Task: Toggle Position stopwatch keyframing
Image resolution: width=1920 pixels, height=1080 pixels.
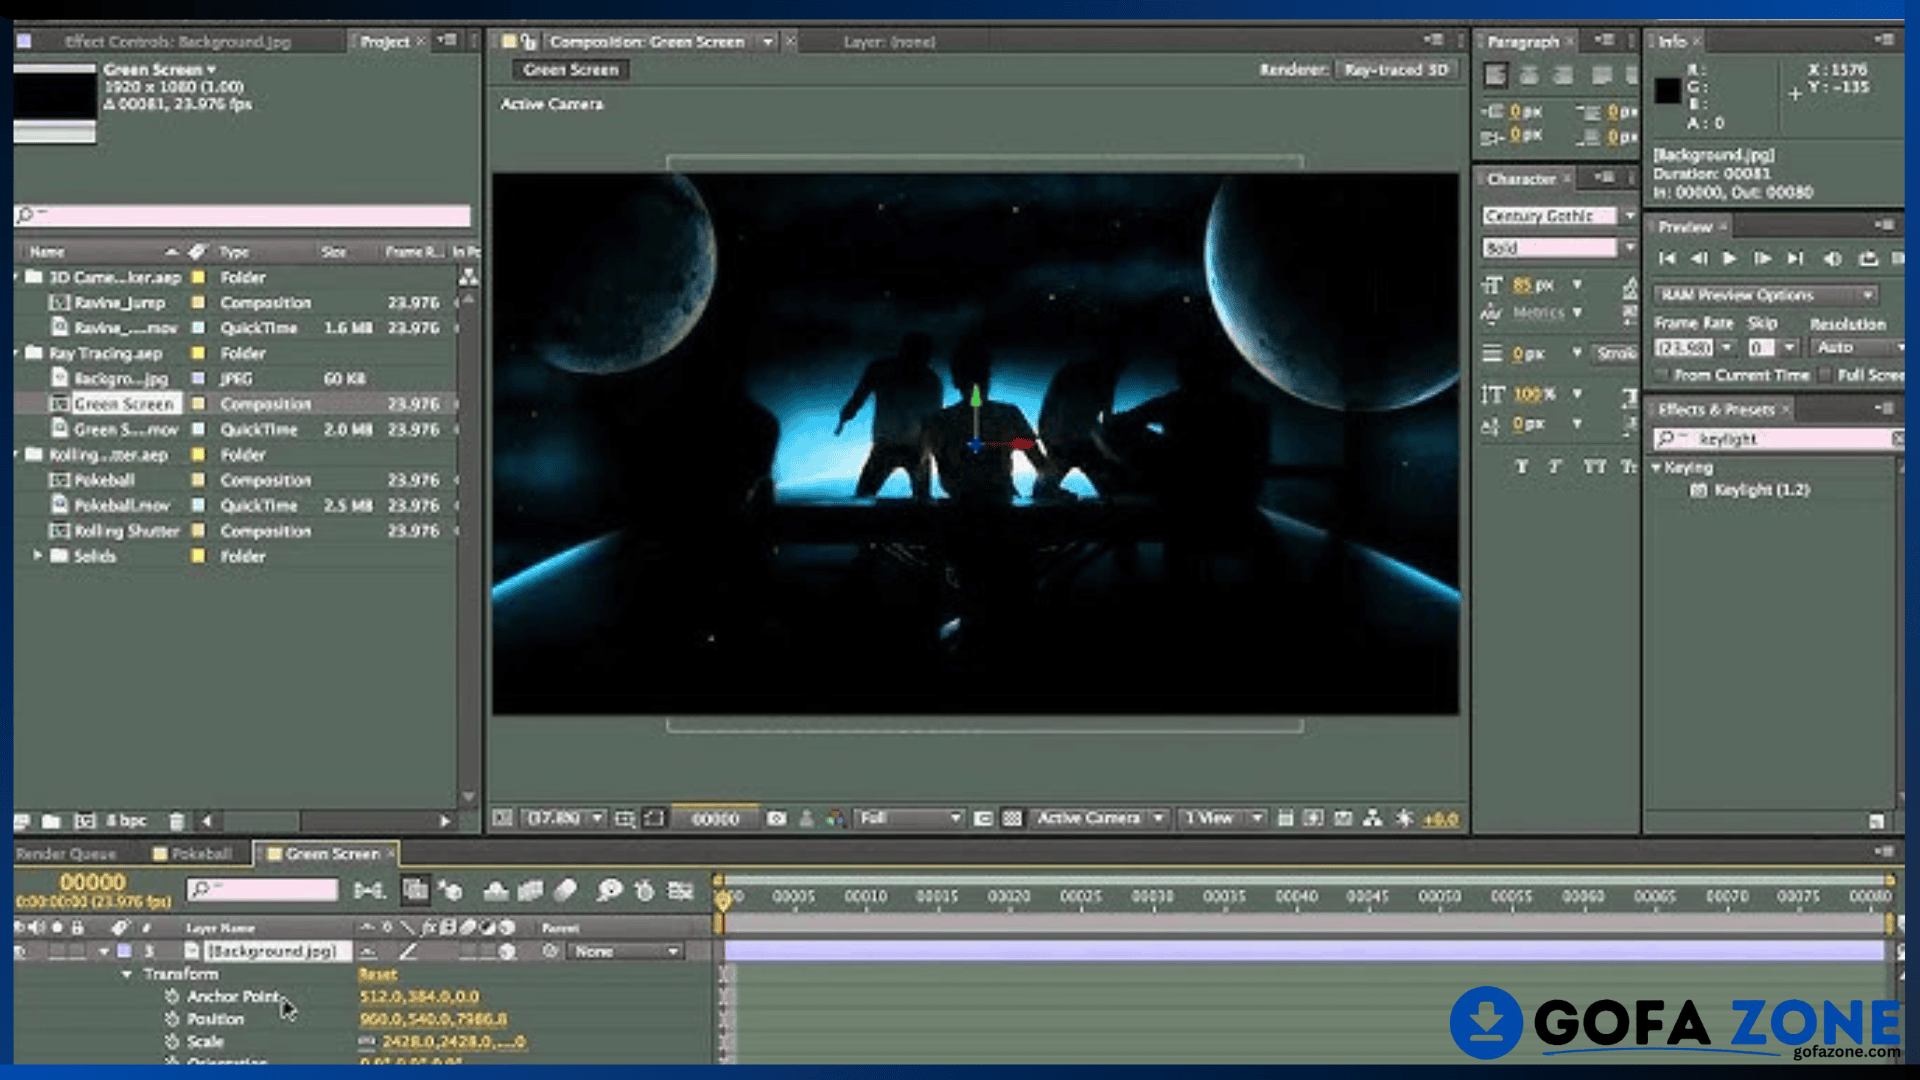Action: tap(172, 1019)
